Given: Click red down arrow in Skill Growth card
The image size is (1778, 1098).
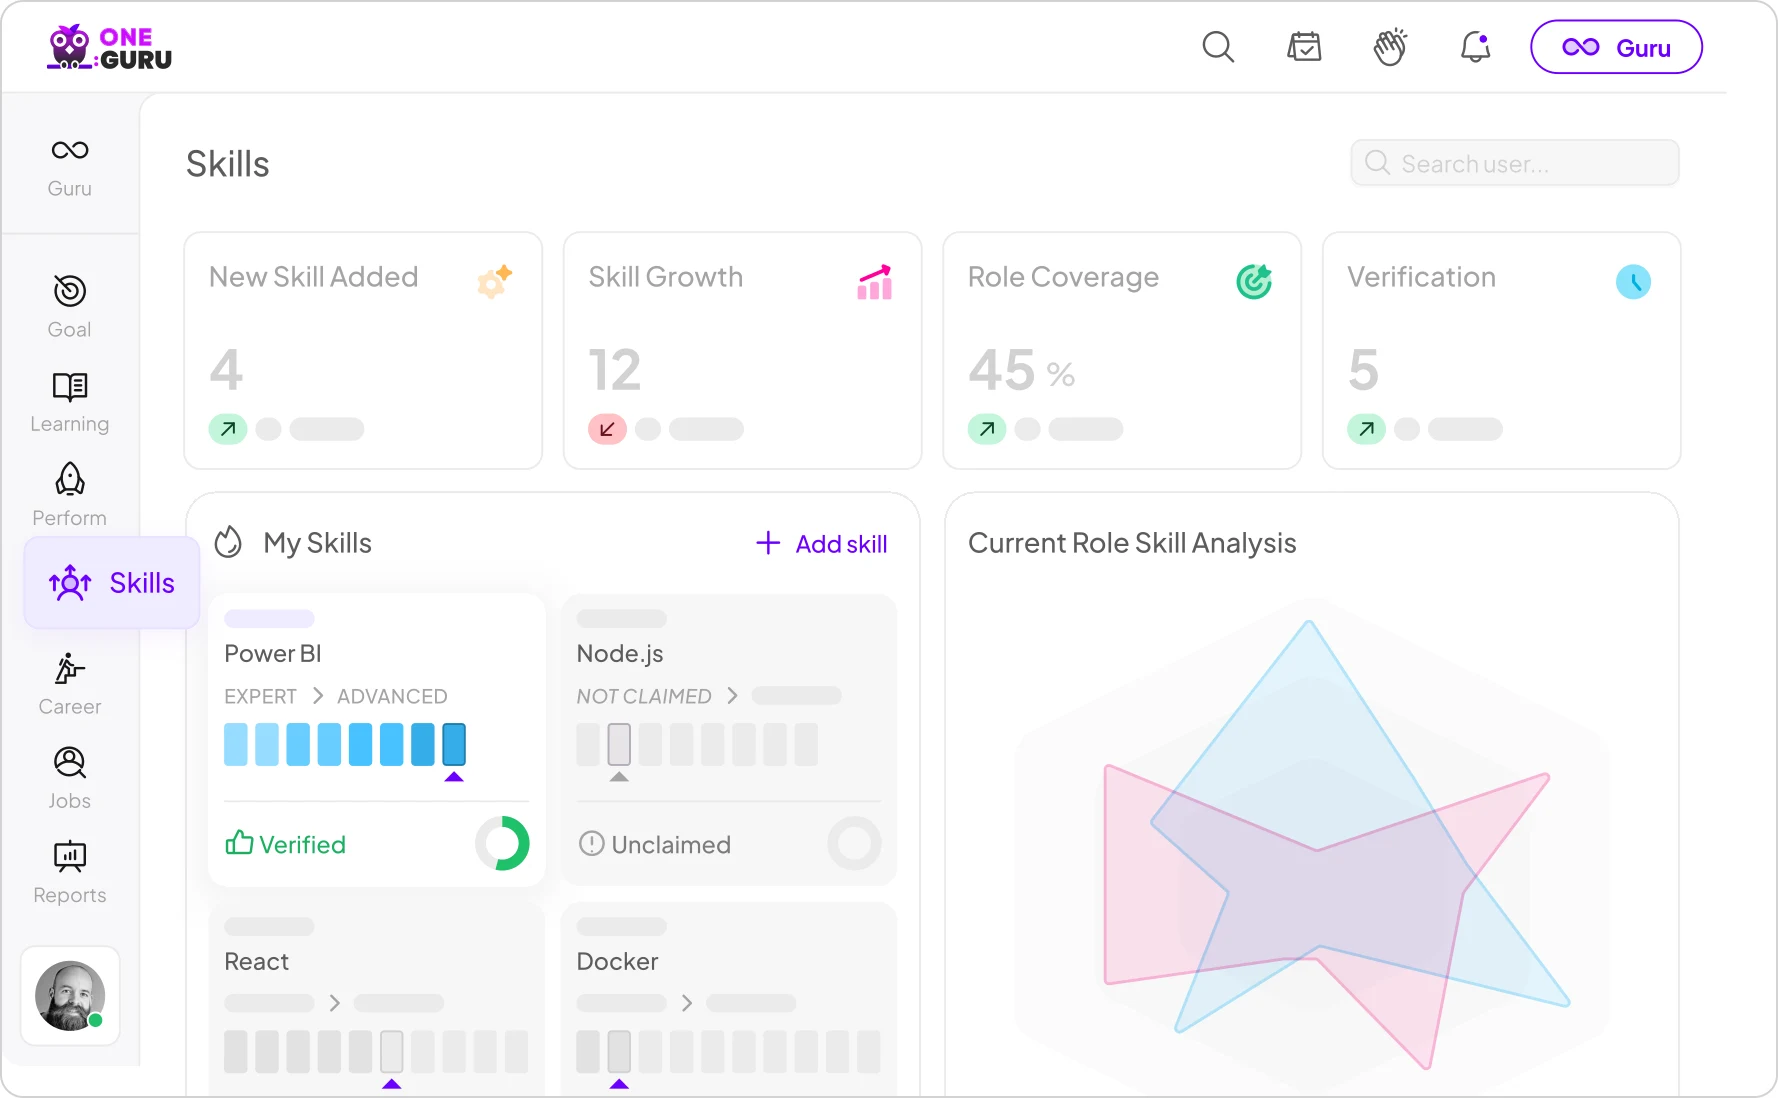Looking at the screenshot, I should coord(607,429).
